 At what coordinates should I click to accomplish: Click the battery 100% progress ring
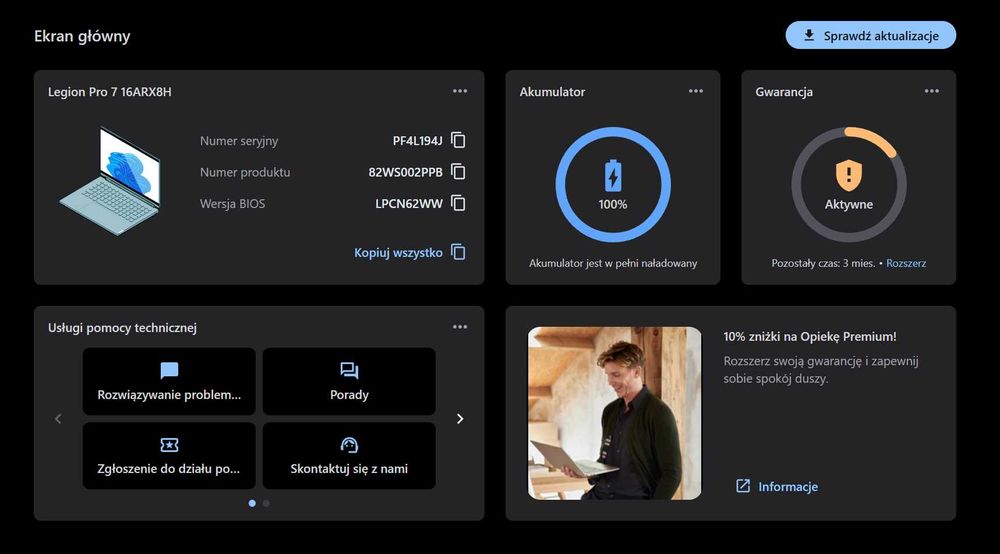pyautogui.click(x=613, y=184)
